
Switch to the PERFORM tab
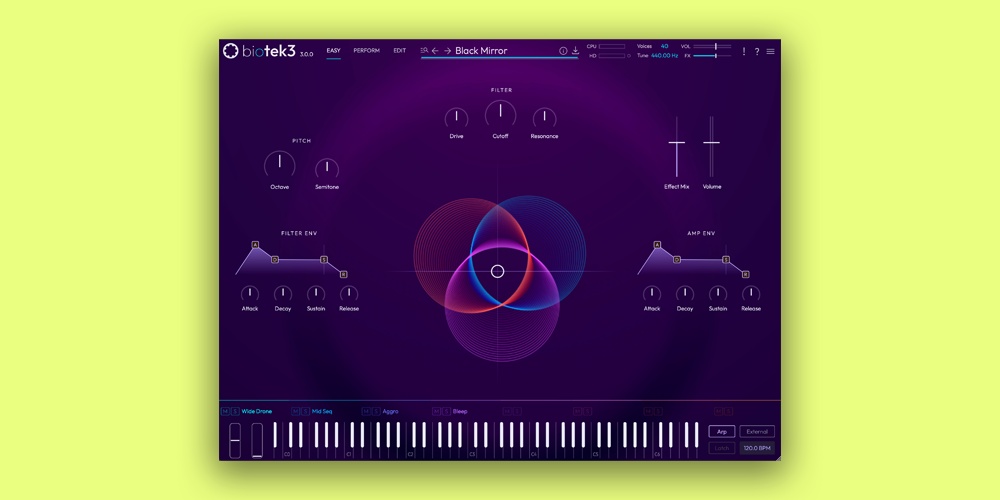click(x=366, y=51)
